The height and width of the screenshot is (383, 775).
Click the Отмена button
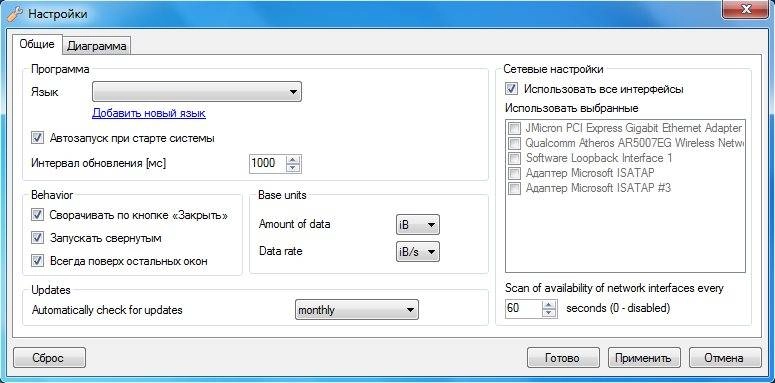click(x=725, y=358)
